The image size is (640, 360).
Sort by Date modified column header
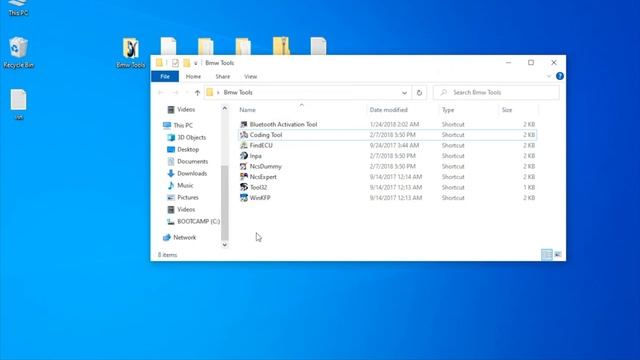click(x=402, y=110)
